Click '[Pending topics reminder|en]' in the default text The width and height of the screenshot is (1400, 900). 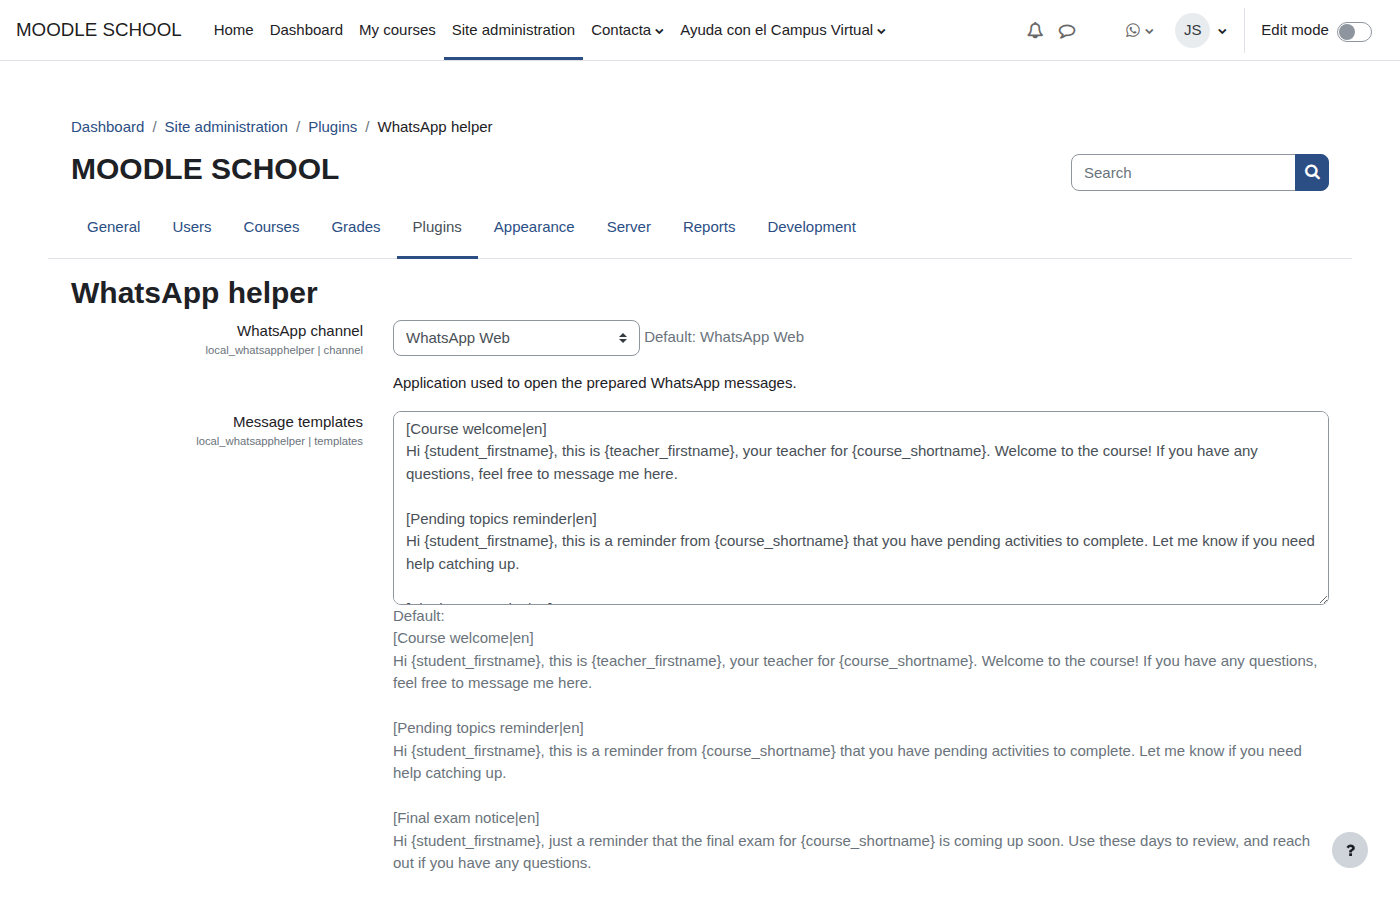tap(488, 728)
